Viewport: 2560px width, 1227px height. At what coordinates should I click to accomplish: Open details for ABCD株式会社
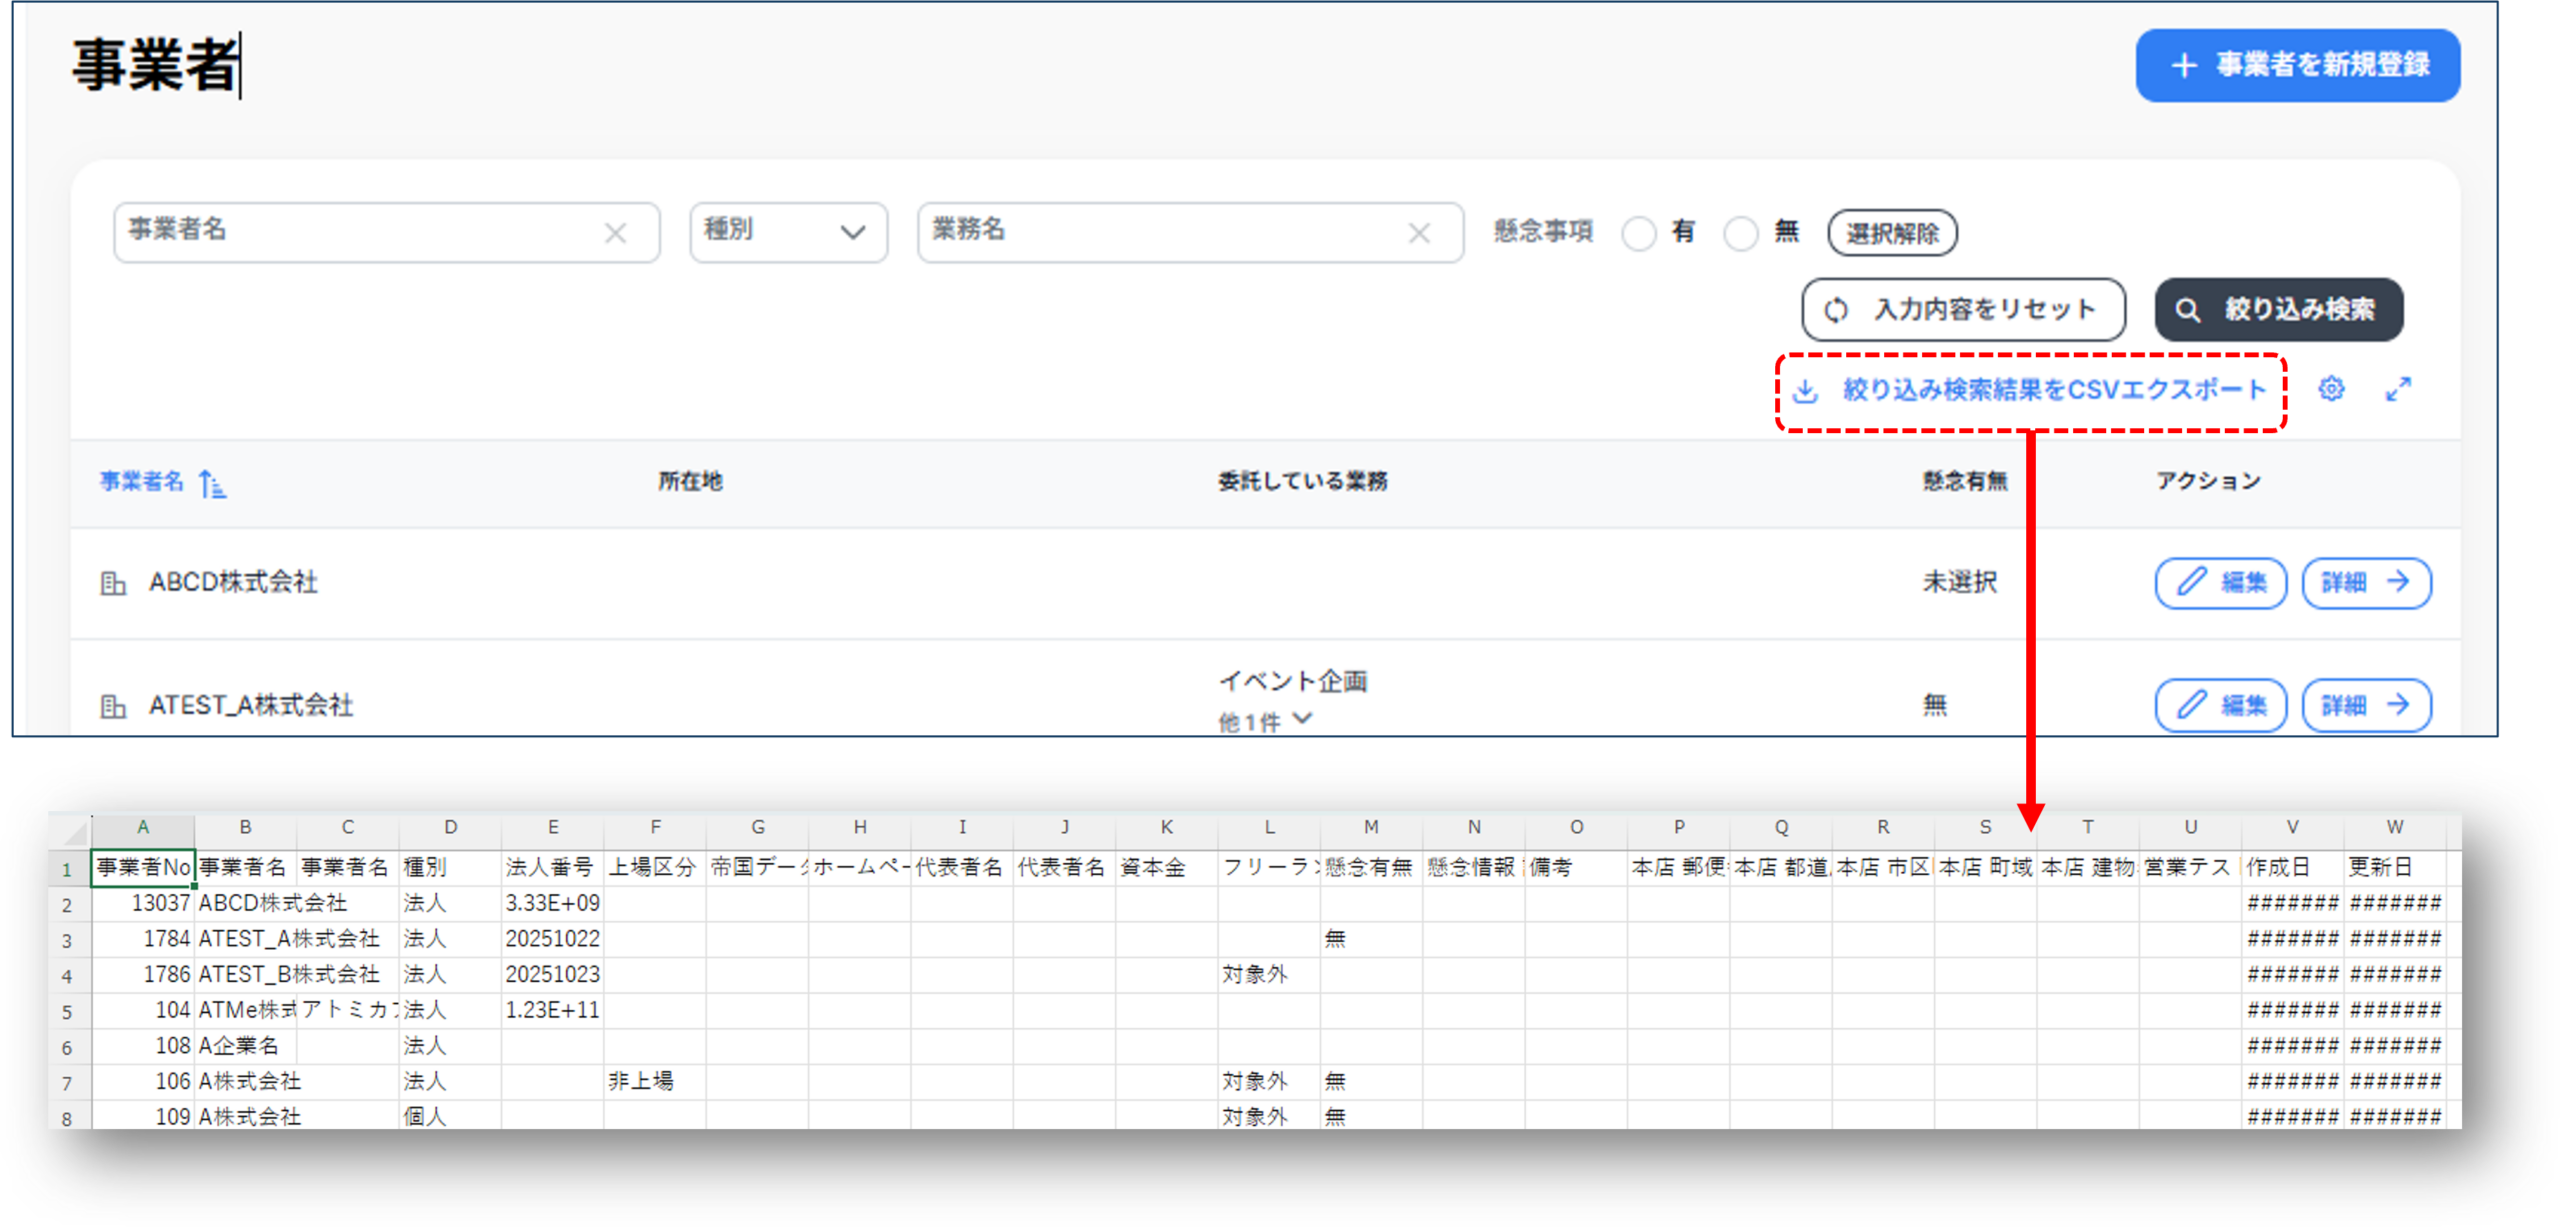[x=2366, y=583]
